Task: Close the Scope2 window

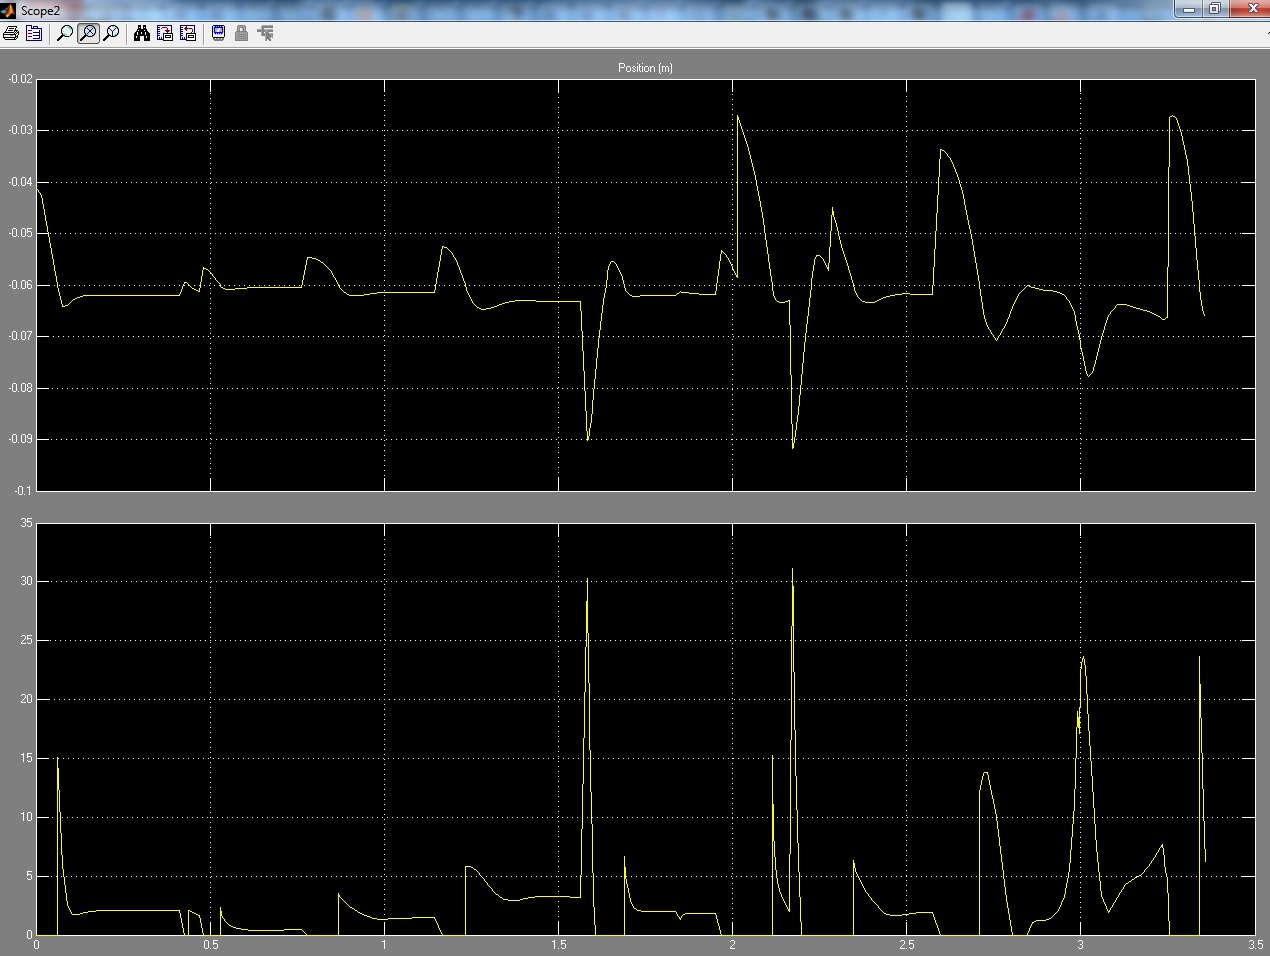Action: point(1252,9)
